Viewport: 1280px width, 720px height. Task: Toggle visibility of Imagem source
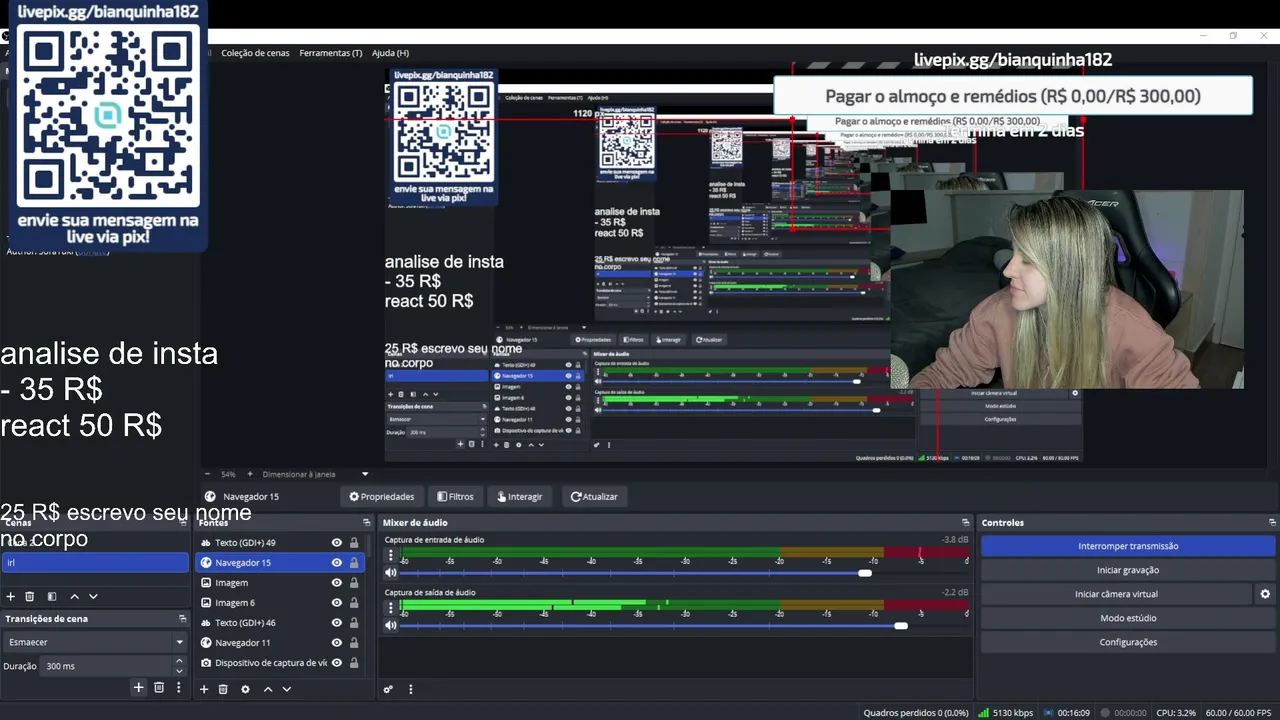337,583
